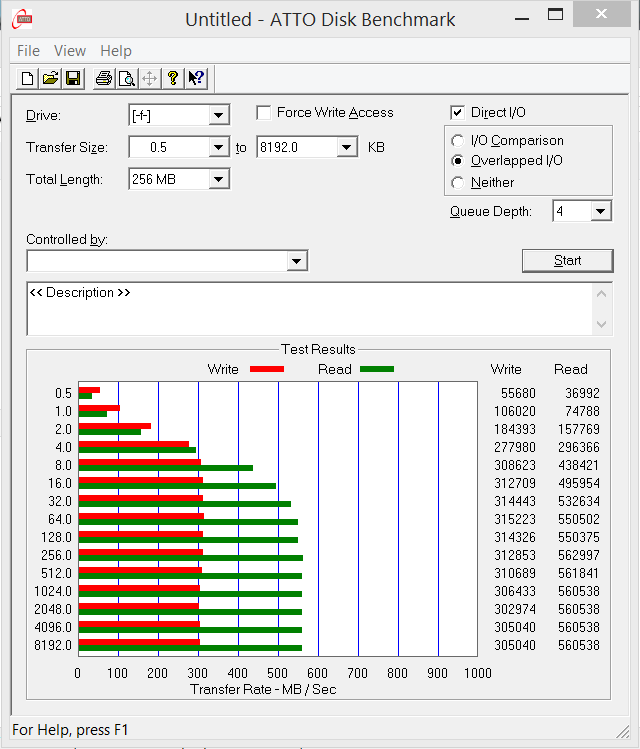Click the window resize grip corner
The height and width of the screenshot is (749, 640).
pos(622,731)
